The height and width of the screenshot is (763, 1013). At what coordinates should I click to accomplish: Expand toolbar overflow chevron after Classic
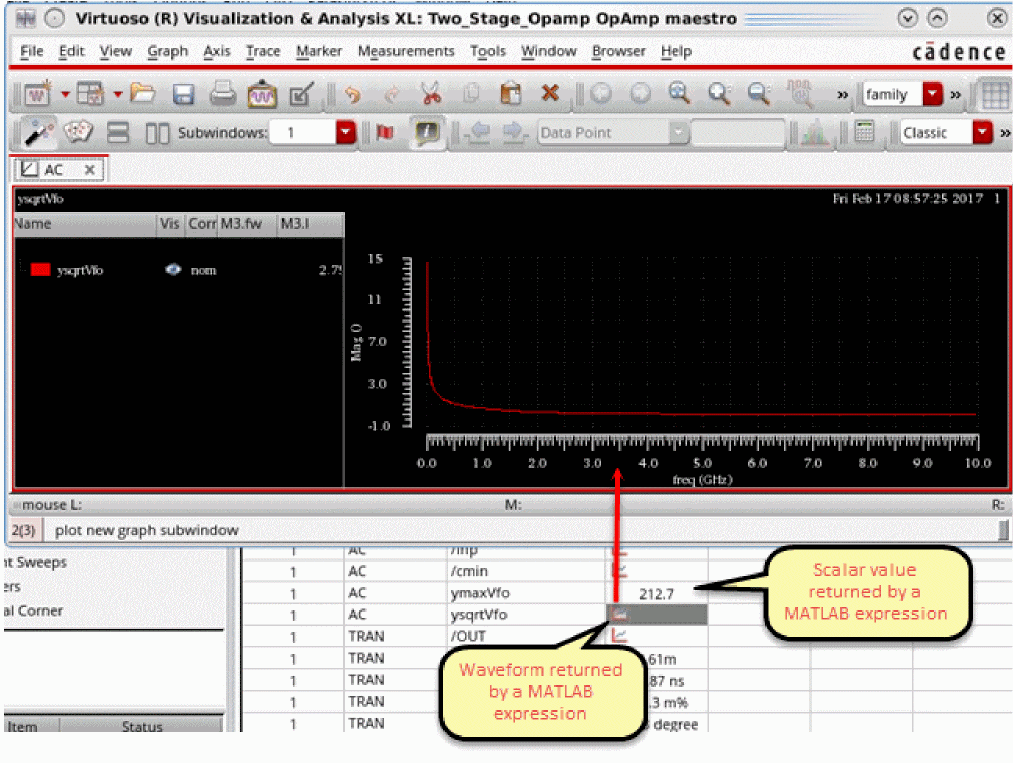[x=1005, y=133]
